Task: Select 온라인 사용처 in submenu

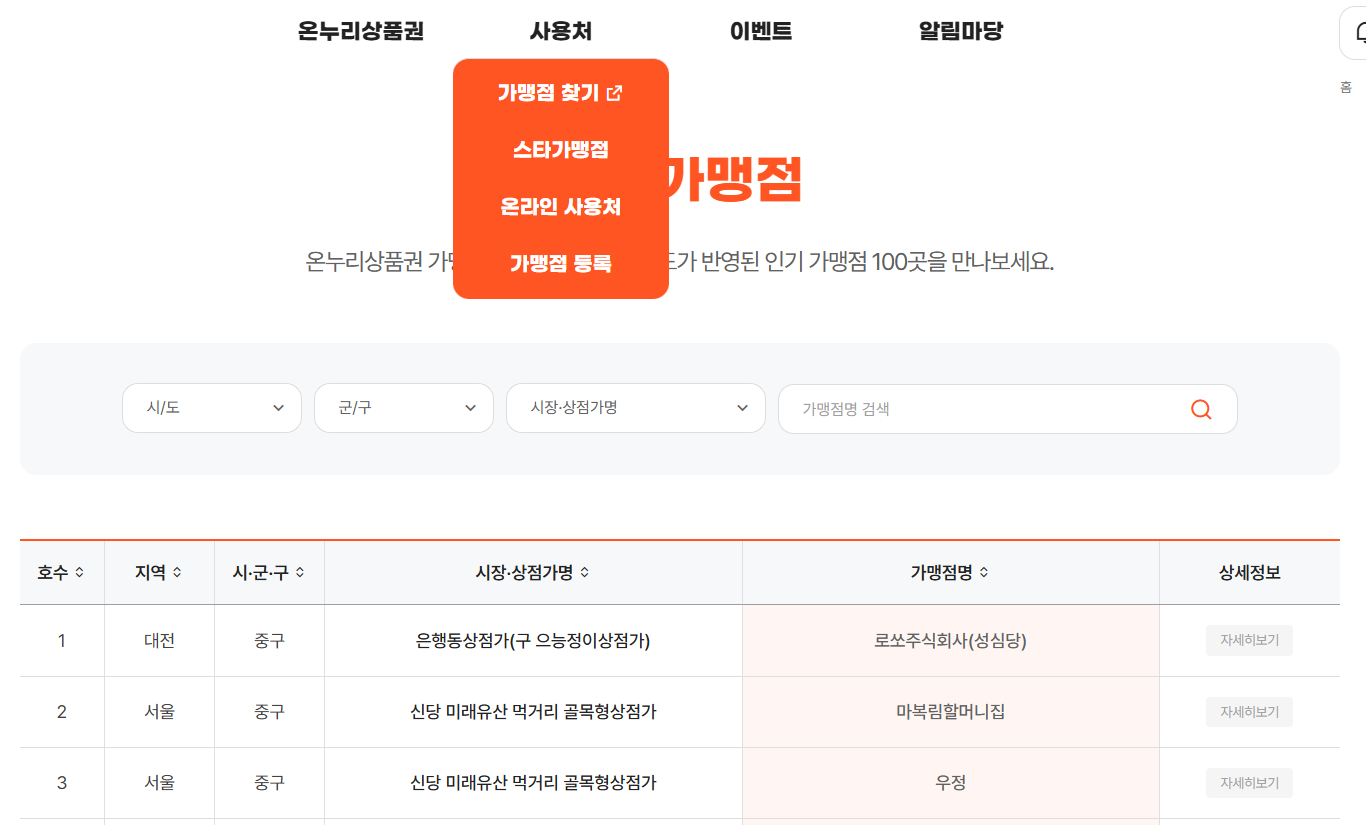Action: coord(561,207)
